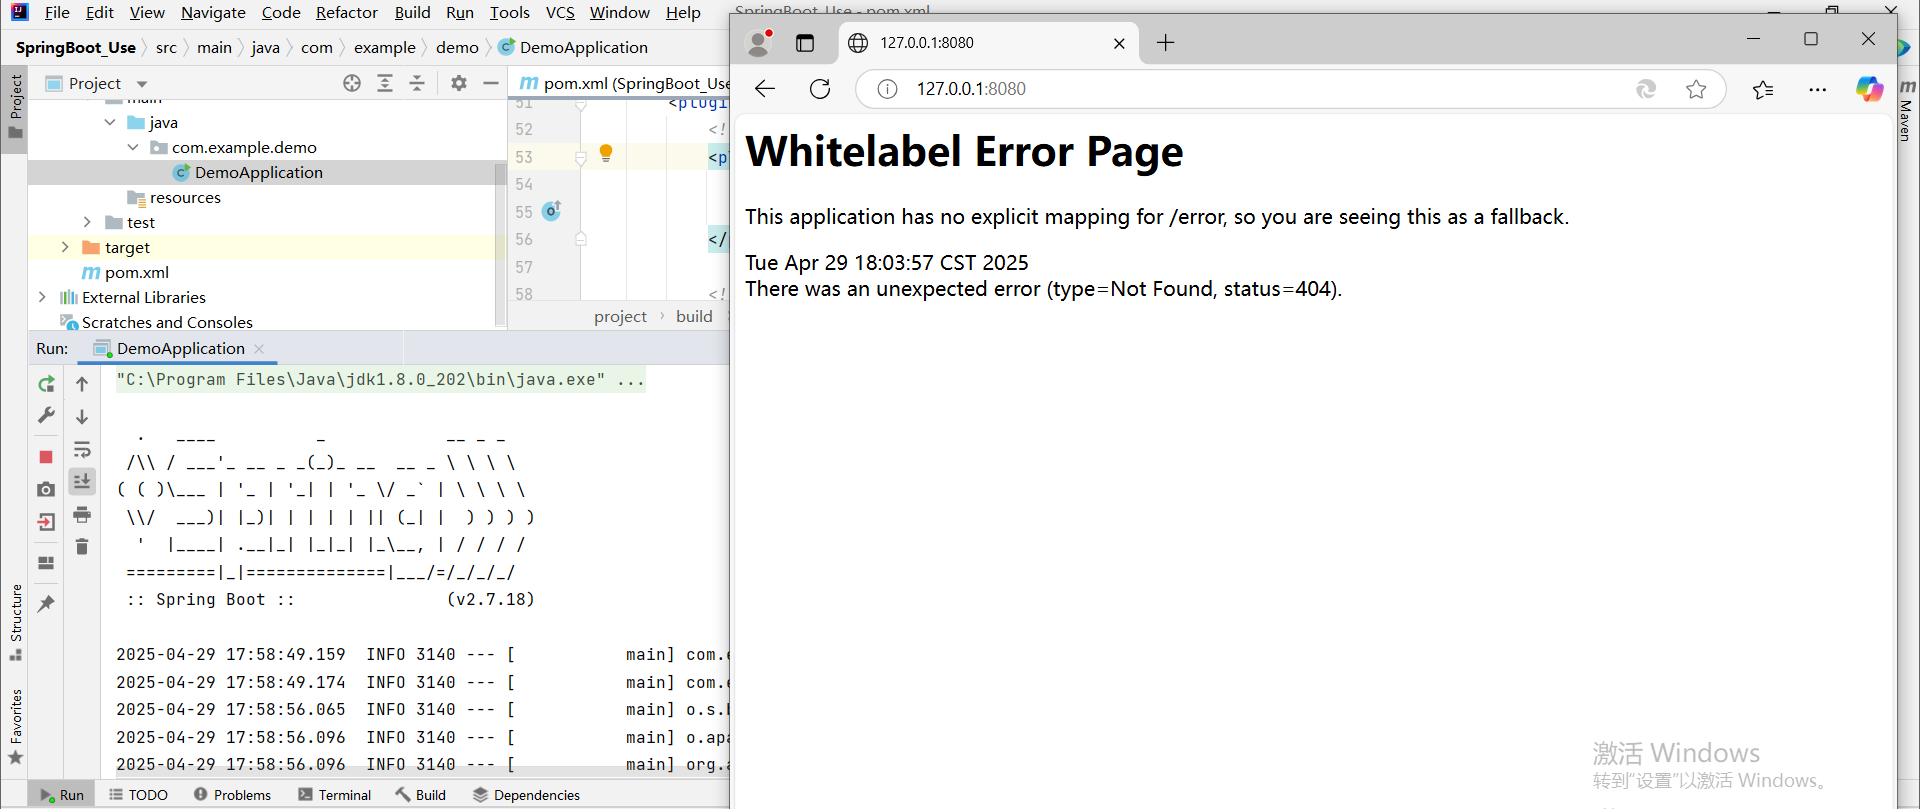Open the VCS menu
Viewport: 1920px width, 809px height.
click(560, 12)
